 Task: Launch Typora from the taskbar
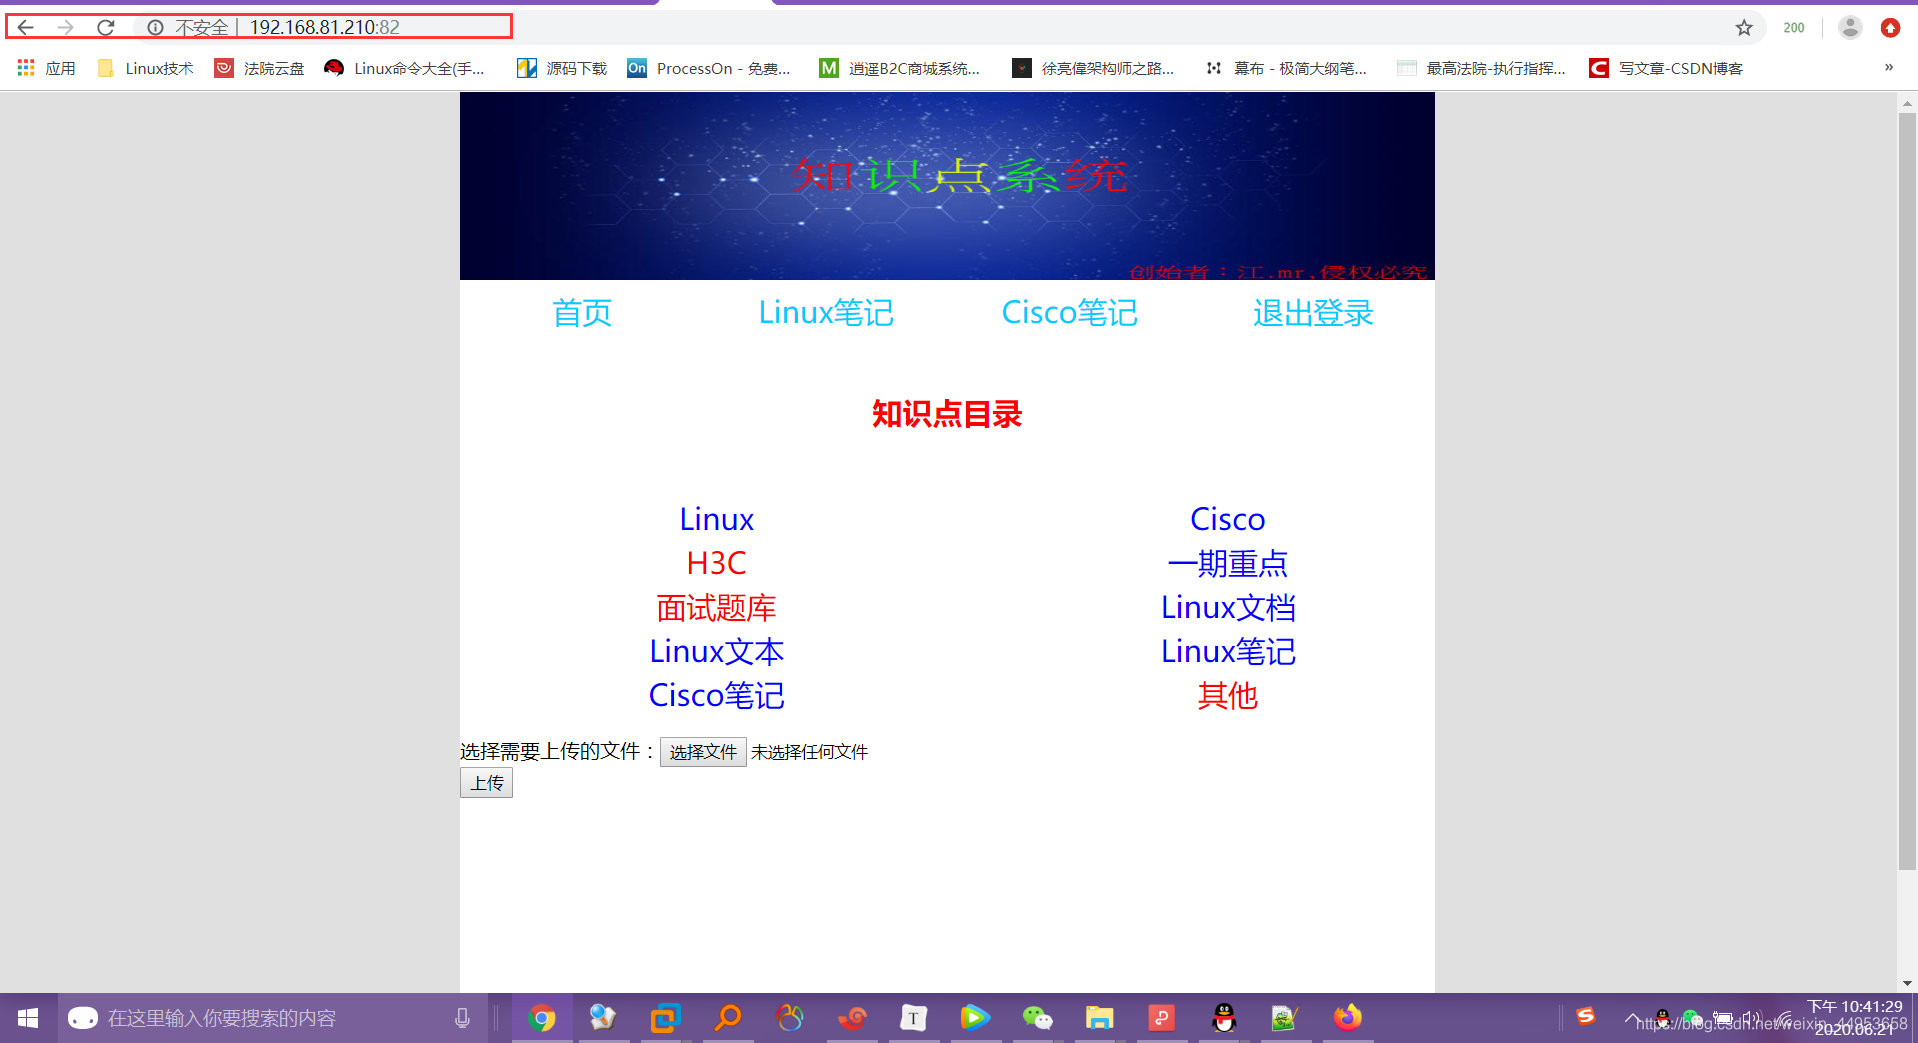pyautogui.click(x=913, y=1017)
